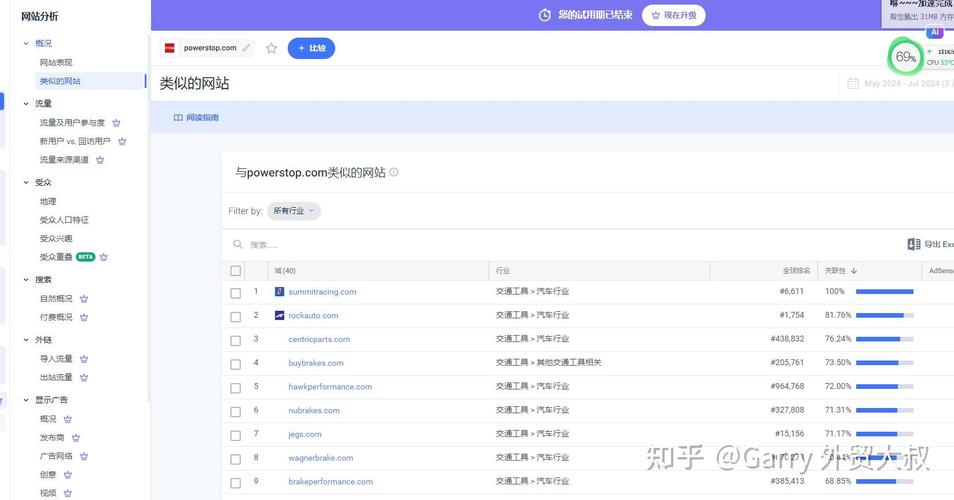Open 地理 under 受众

(x=48, y=201)
